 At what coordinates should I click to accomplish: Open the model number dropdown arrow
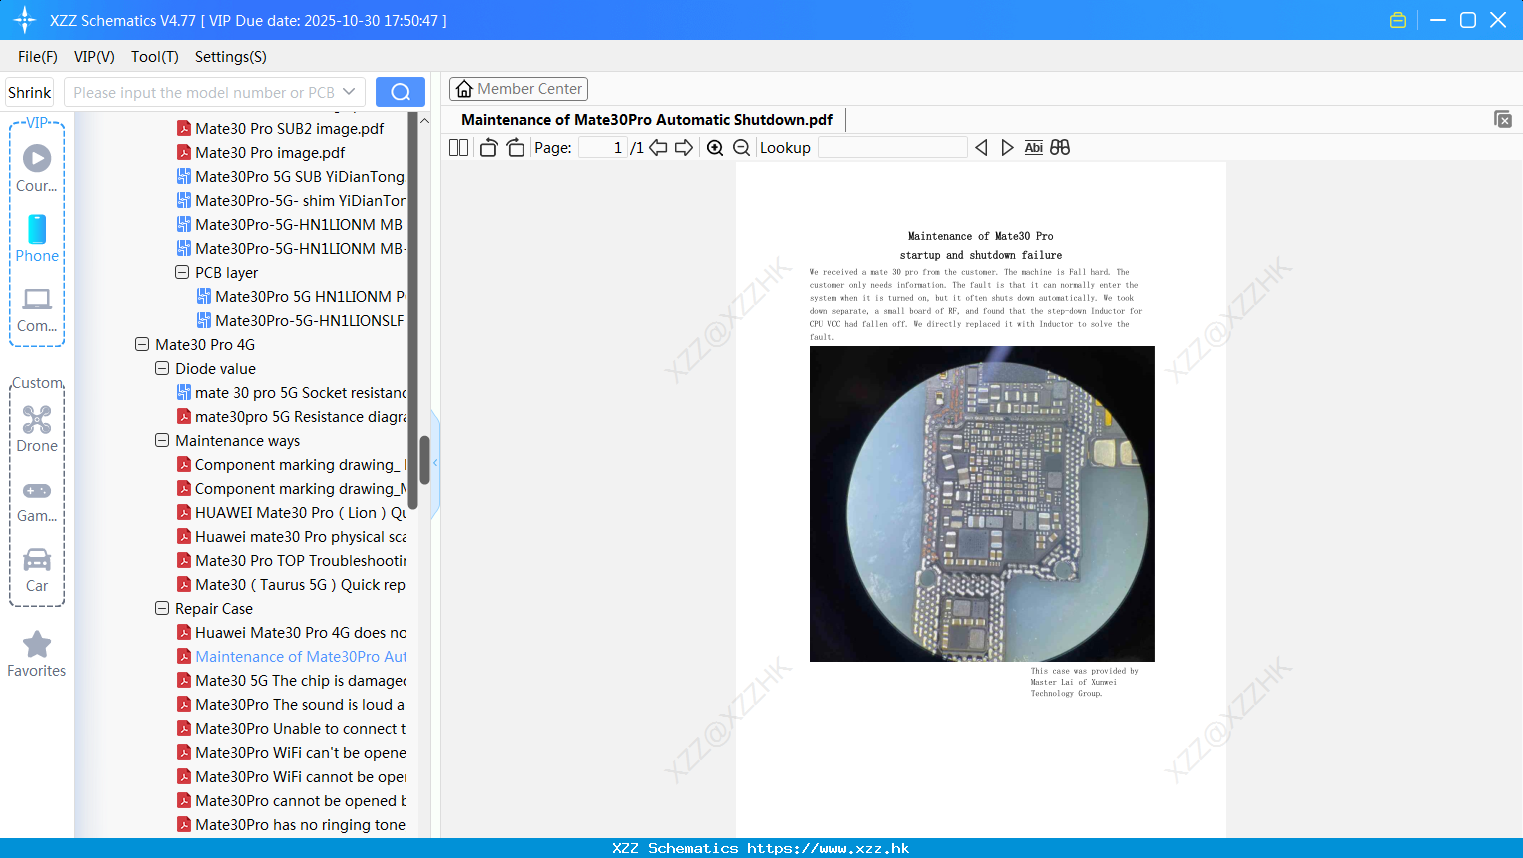tap(349, 92)
